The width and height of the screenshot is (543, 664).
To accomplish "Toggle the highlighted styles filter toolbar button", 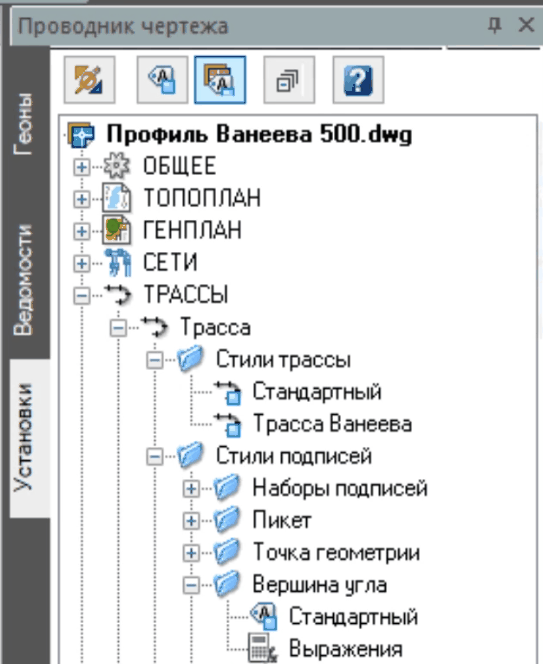I will (220, 80).
